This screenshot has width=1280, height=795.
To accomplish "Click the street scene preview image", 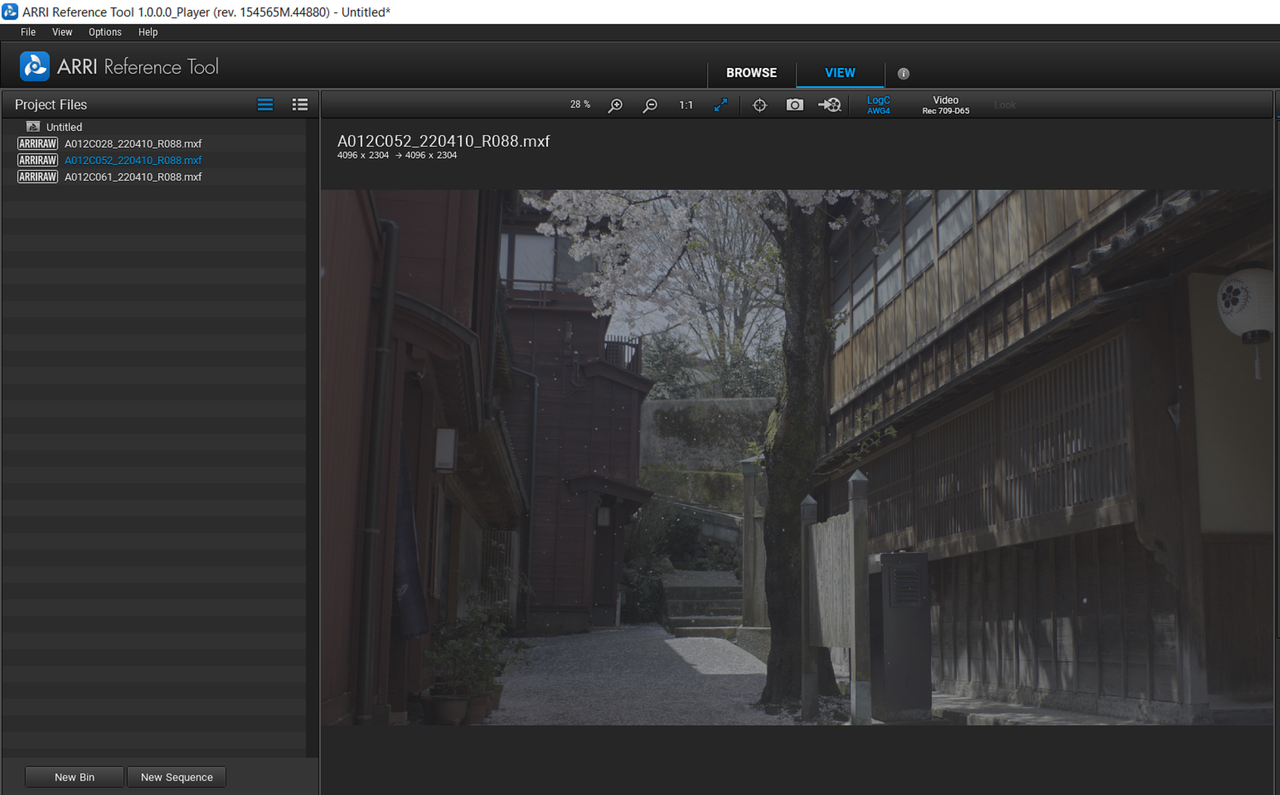I will click(797, 457).
